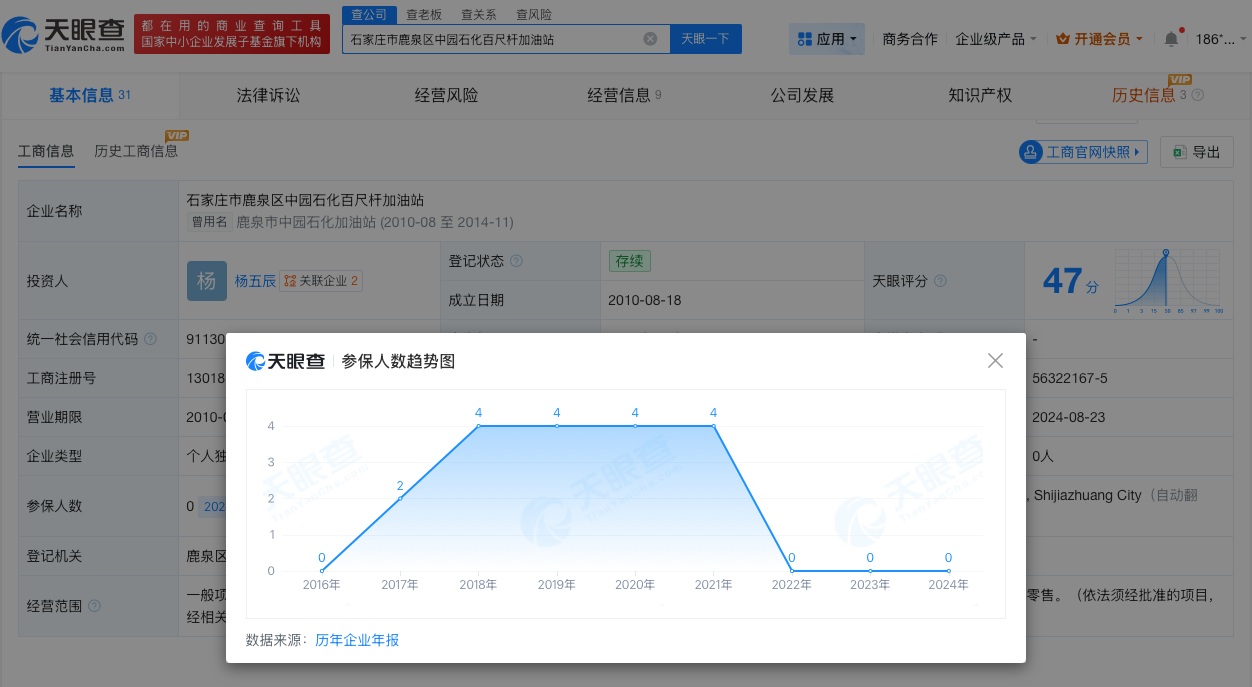Close the 参保人数趋势图 popup
This screenshot has height=687, width=1252.
995,360
